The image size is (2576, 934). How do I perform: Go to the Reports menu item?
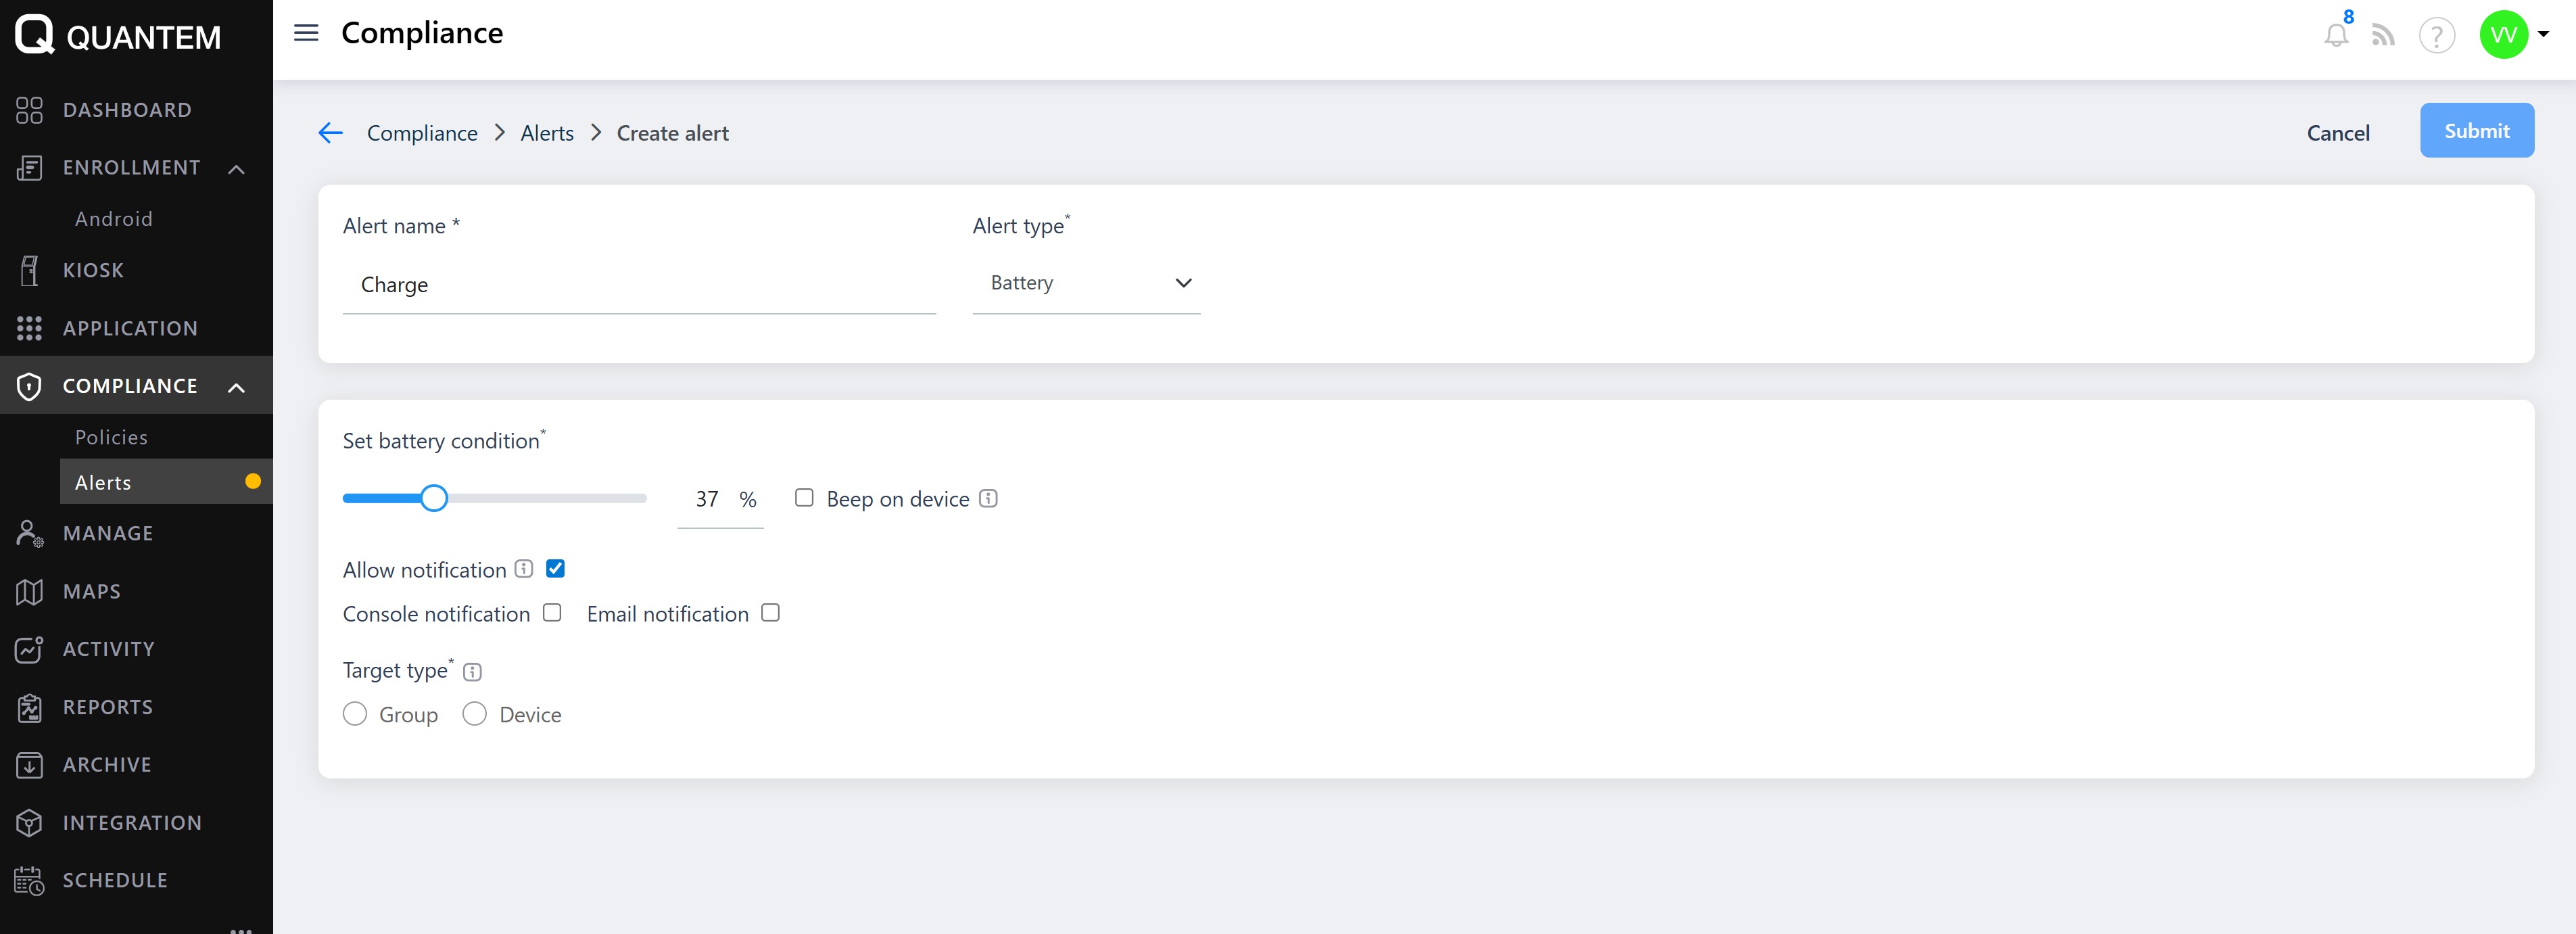(x=108, y=707)
